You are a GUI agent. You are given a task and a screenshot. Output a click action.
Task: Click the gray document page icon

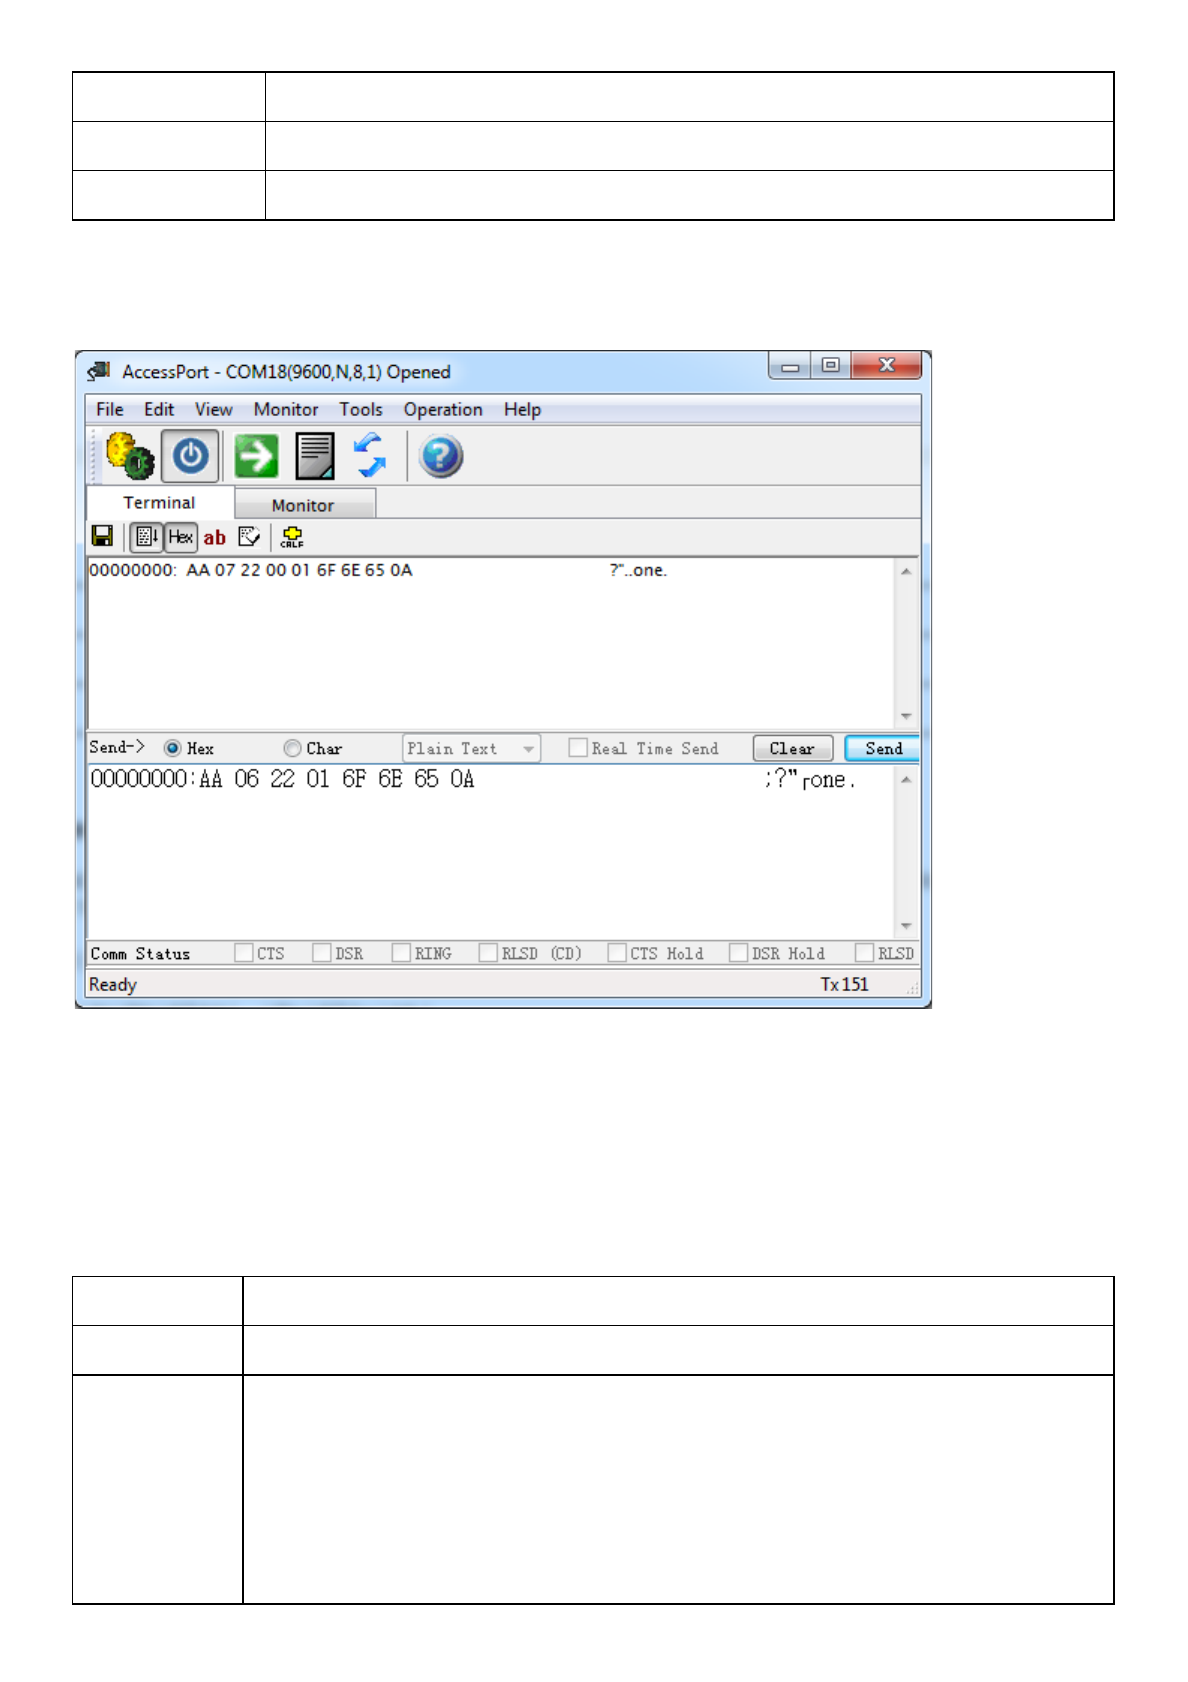315,456
